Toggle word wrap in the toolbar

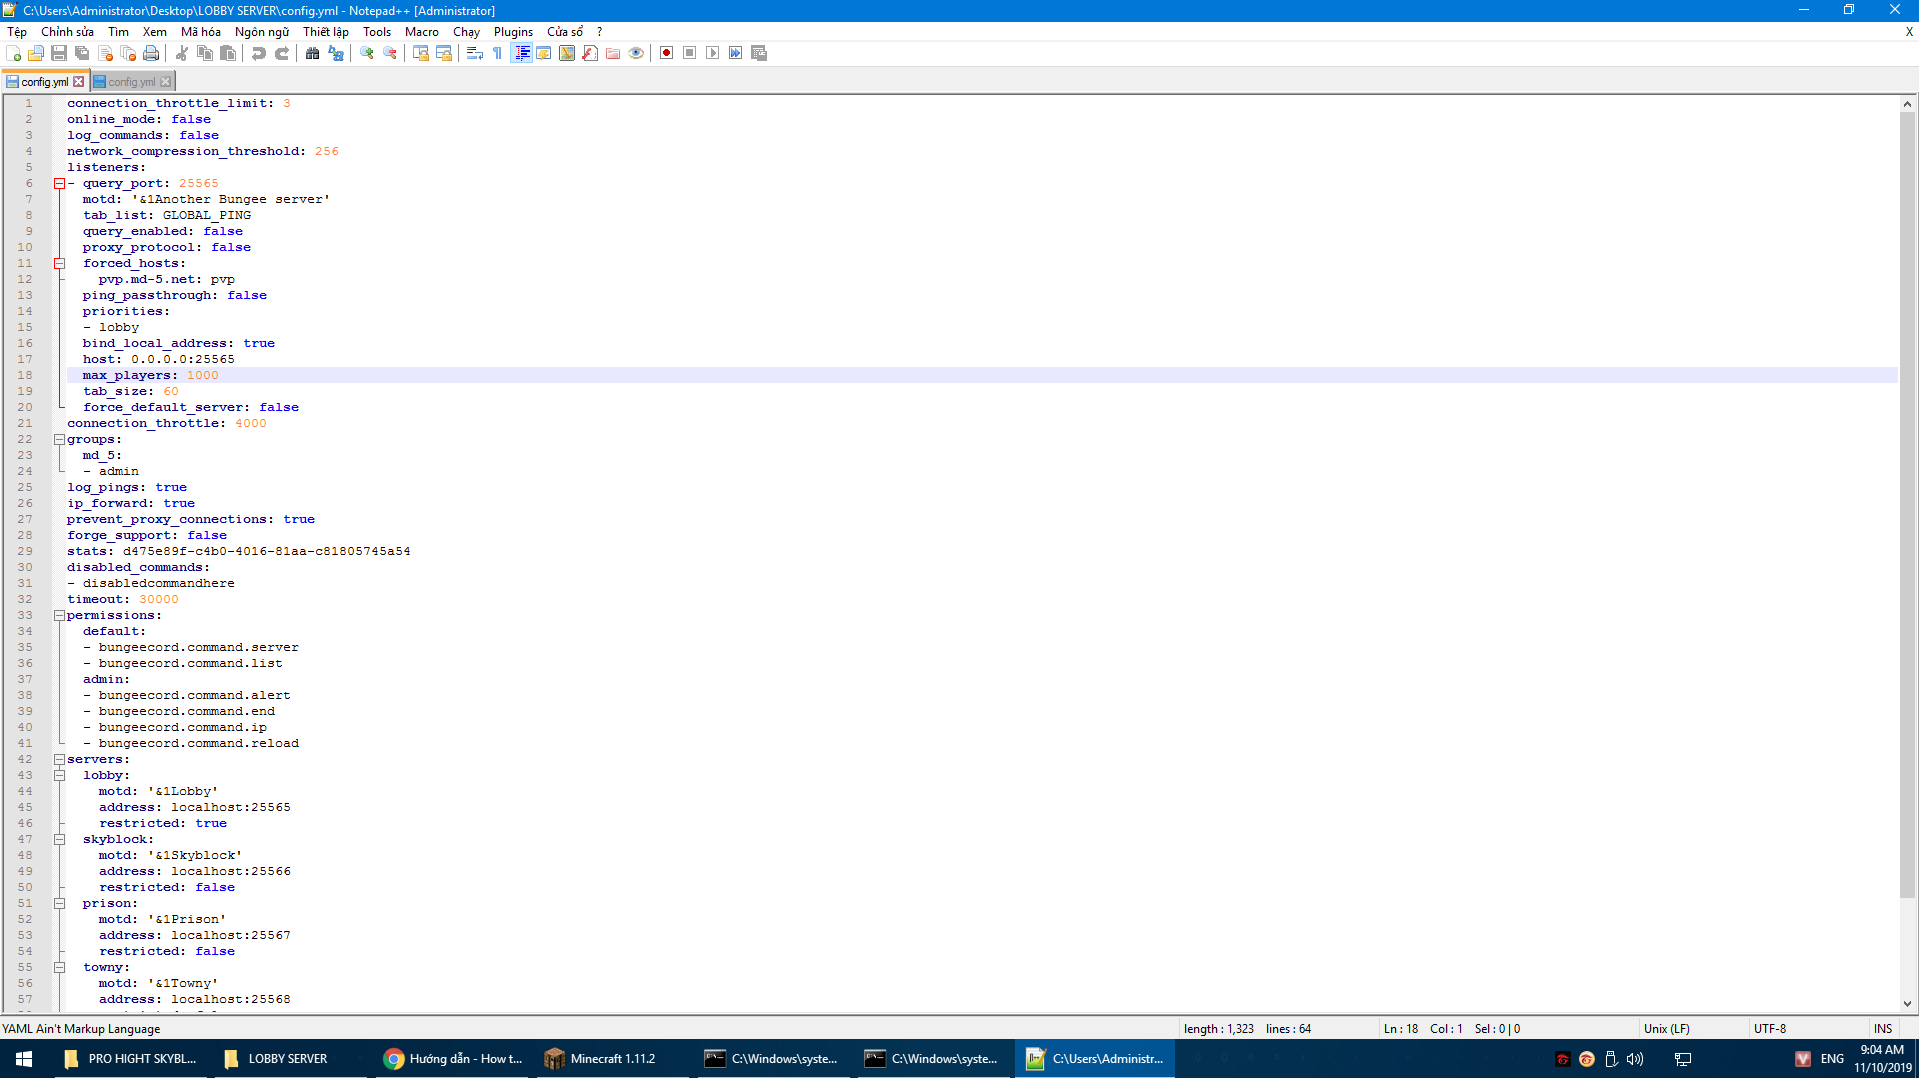[x=475, y=53]
